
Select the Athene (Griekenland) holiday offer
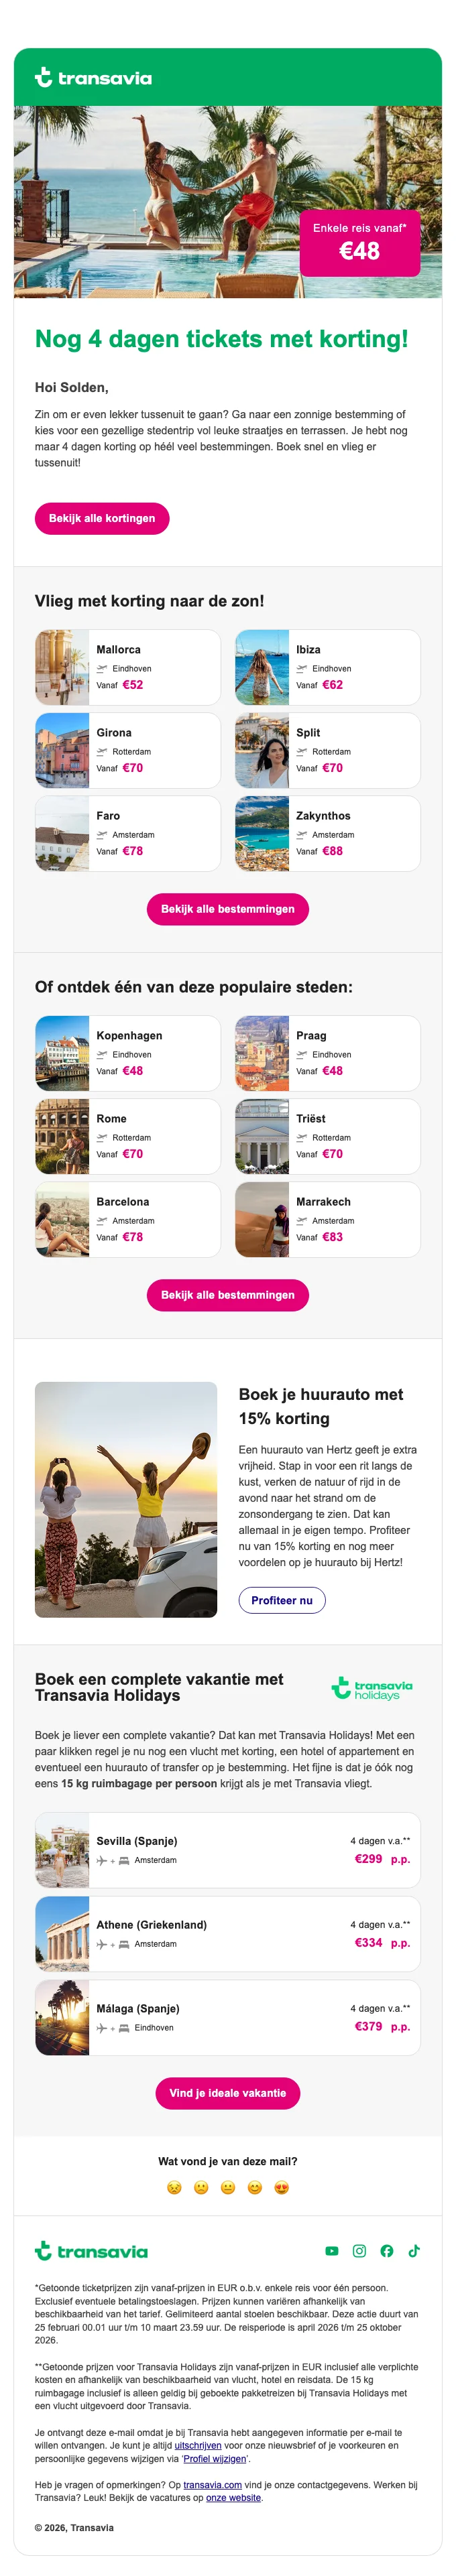pos(228,1934)
